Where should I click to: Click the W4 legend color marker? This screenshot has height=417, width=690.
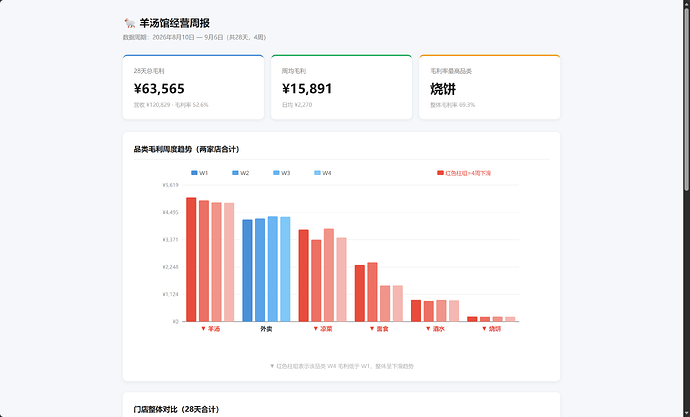click(317, 173)
